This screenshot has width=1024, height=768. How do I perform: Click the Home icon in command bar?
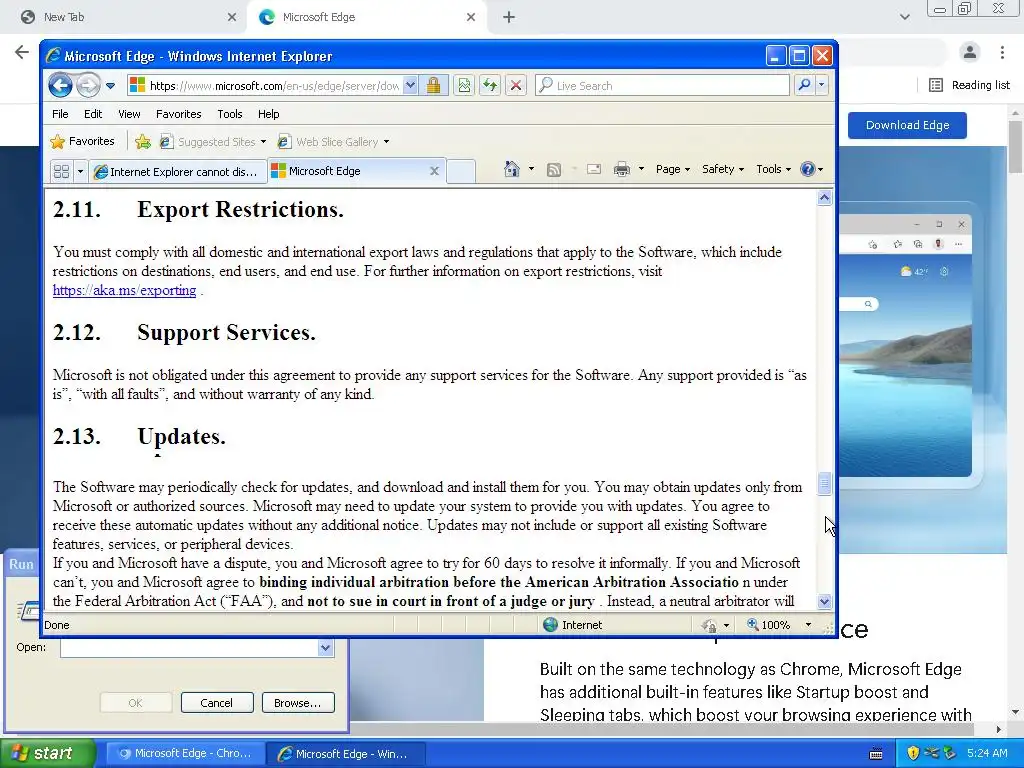[511, 169]
